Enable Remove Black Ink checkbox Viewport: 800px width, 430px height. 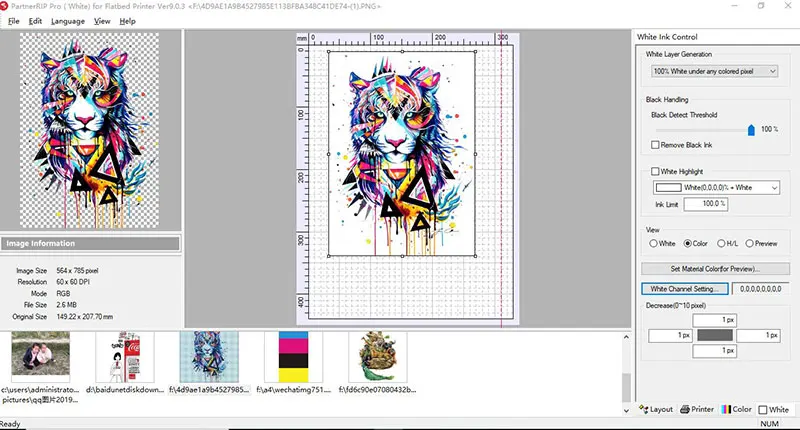[655, 145]
